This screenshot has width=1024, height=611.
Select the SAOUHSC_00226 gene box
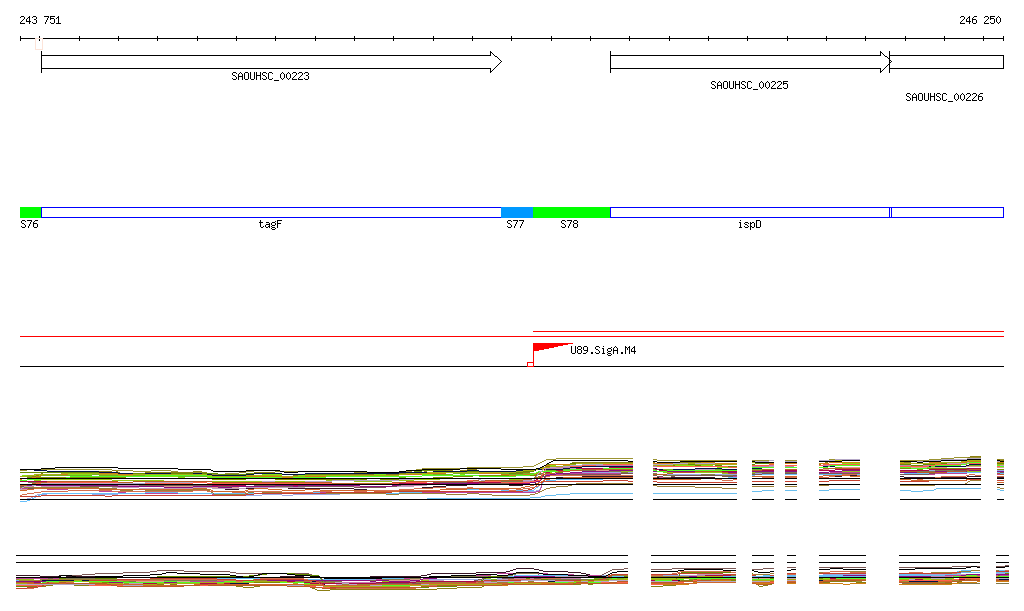(x=946, y=62)
